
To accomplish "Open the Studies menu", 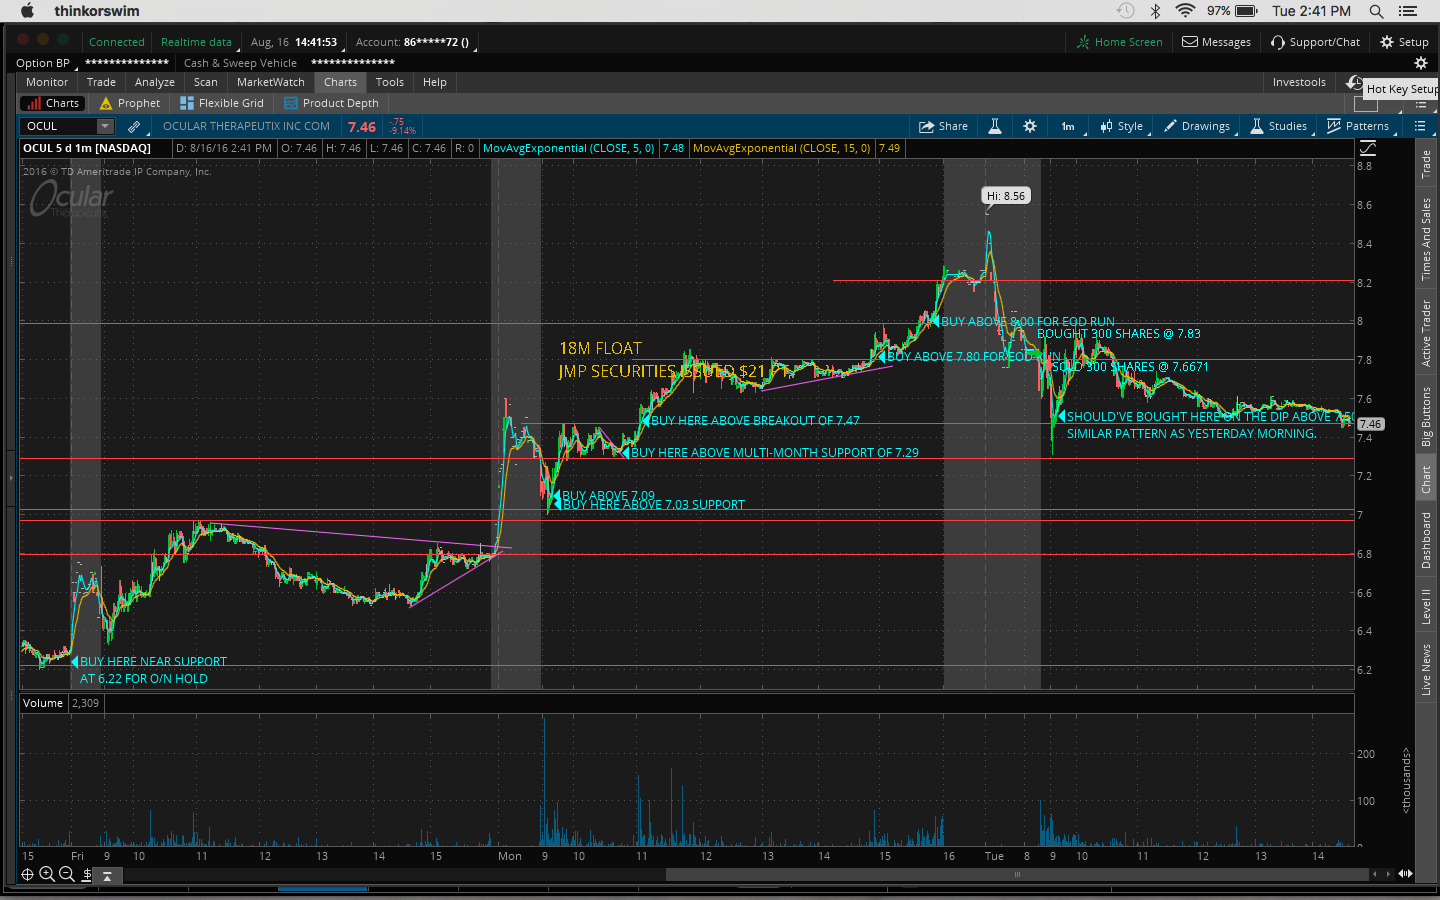I will point(1278,126).
